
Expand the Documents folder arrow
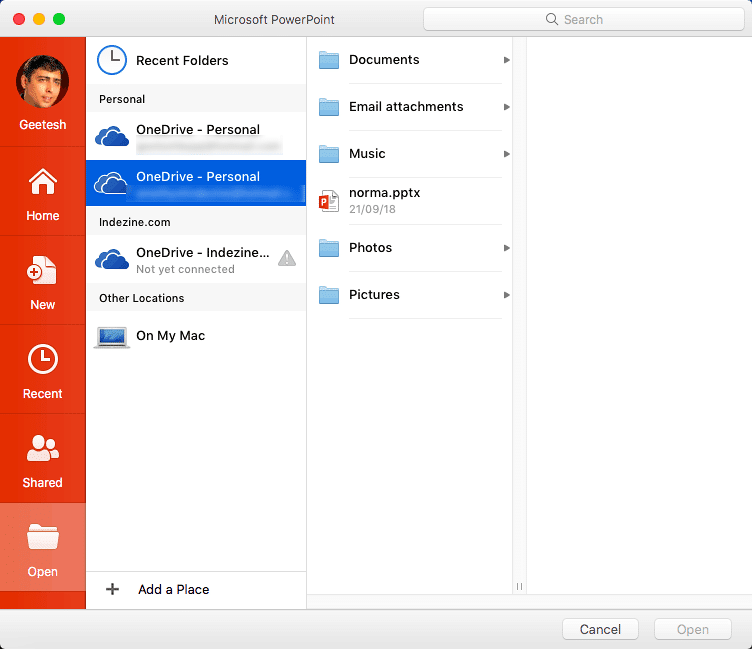[507, 60]
